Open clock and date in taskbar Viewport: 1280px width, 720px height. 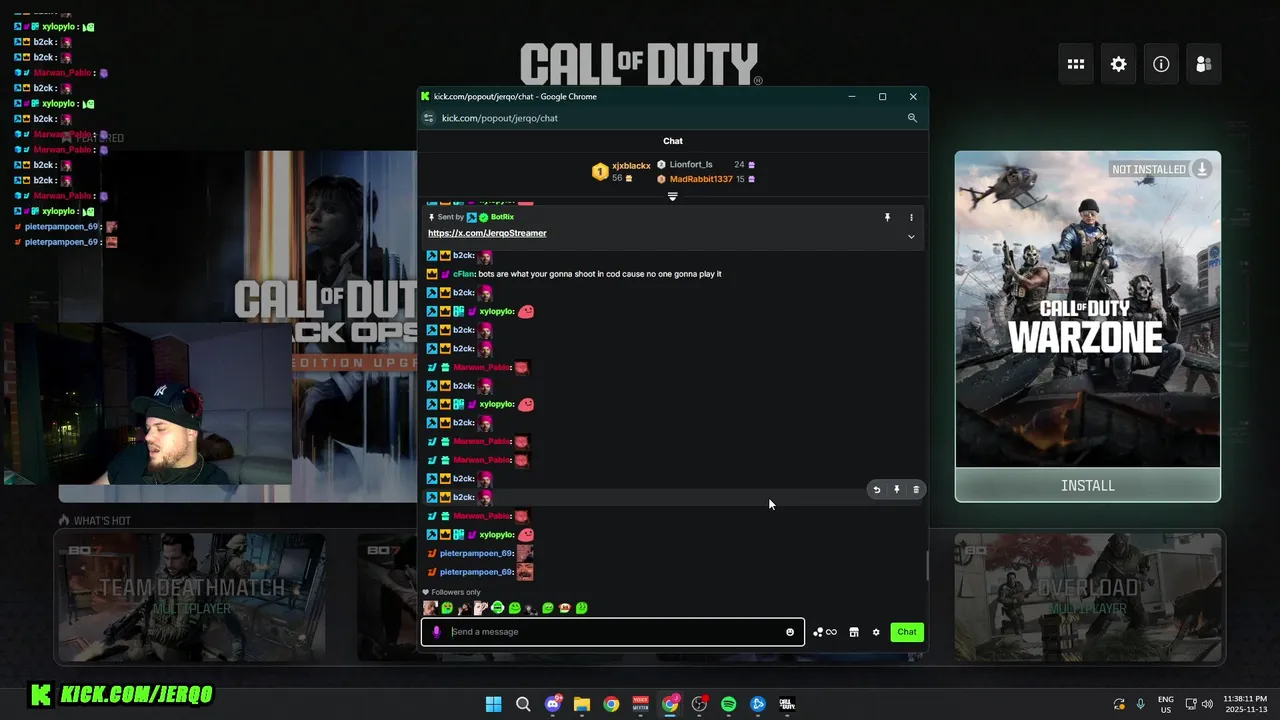1243,704
